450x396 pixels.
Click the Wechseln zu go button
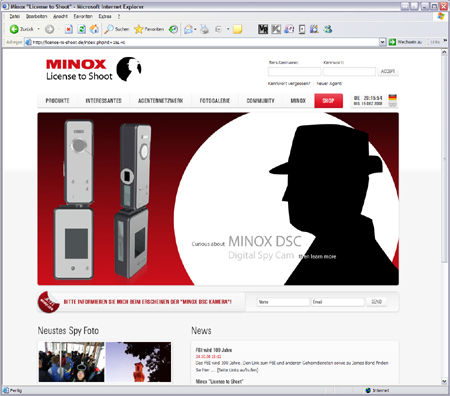tap(405, 42)
